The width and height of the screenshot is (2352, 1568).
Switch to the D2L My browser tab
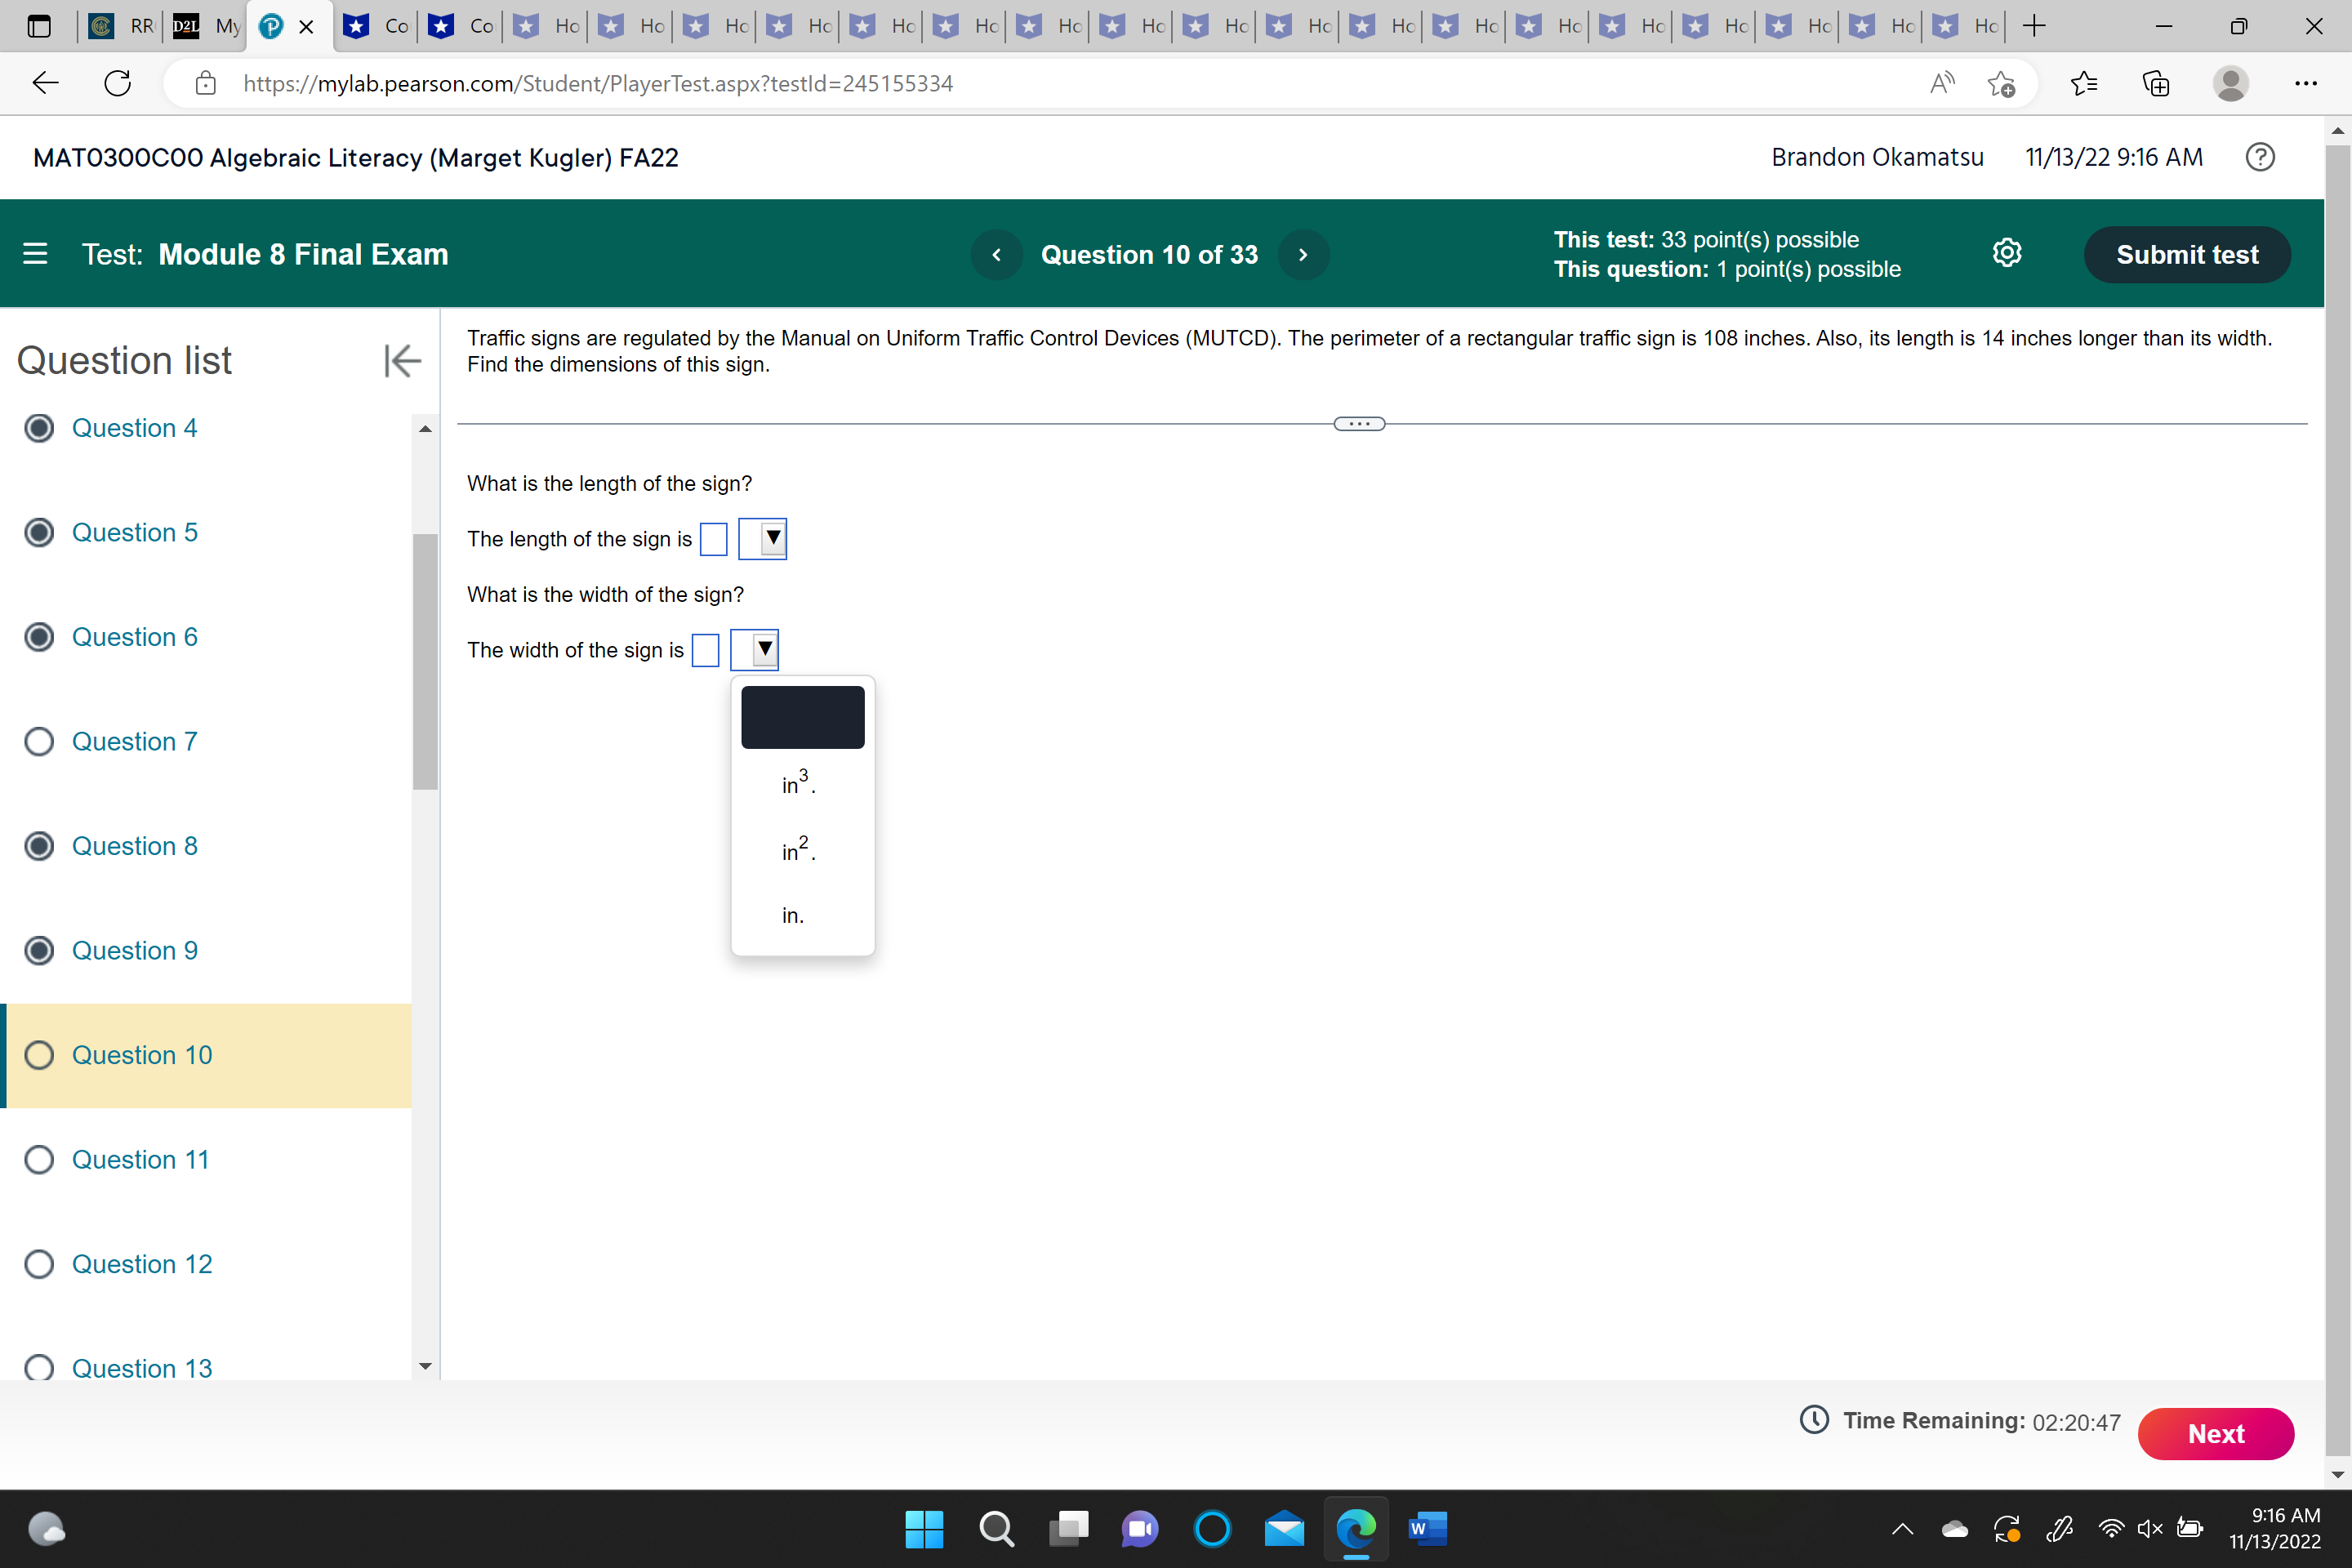(207, 27)
